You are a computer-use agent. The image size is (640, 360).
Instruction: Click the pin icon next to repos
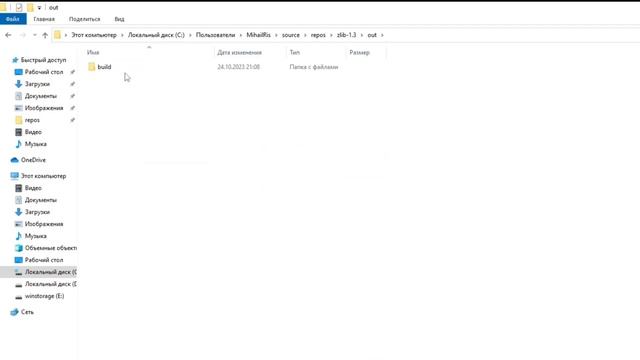[x=72, y=120]
